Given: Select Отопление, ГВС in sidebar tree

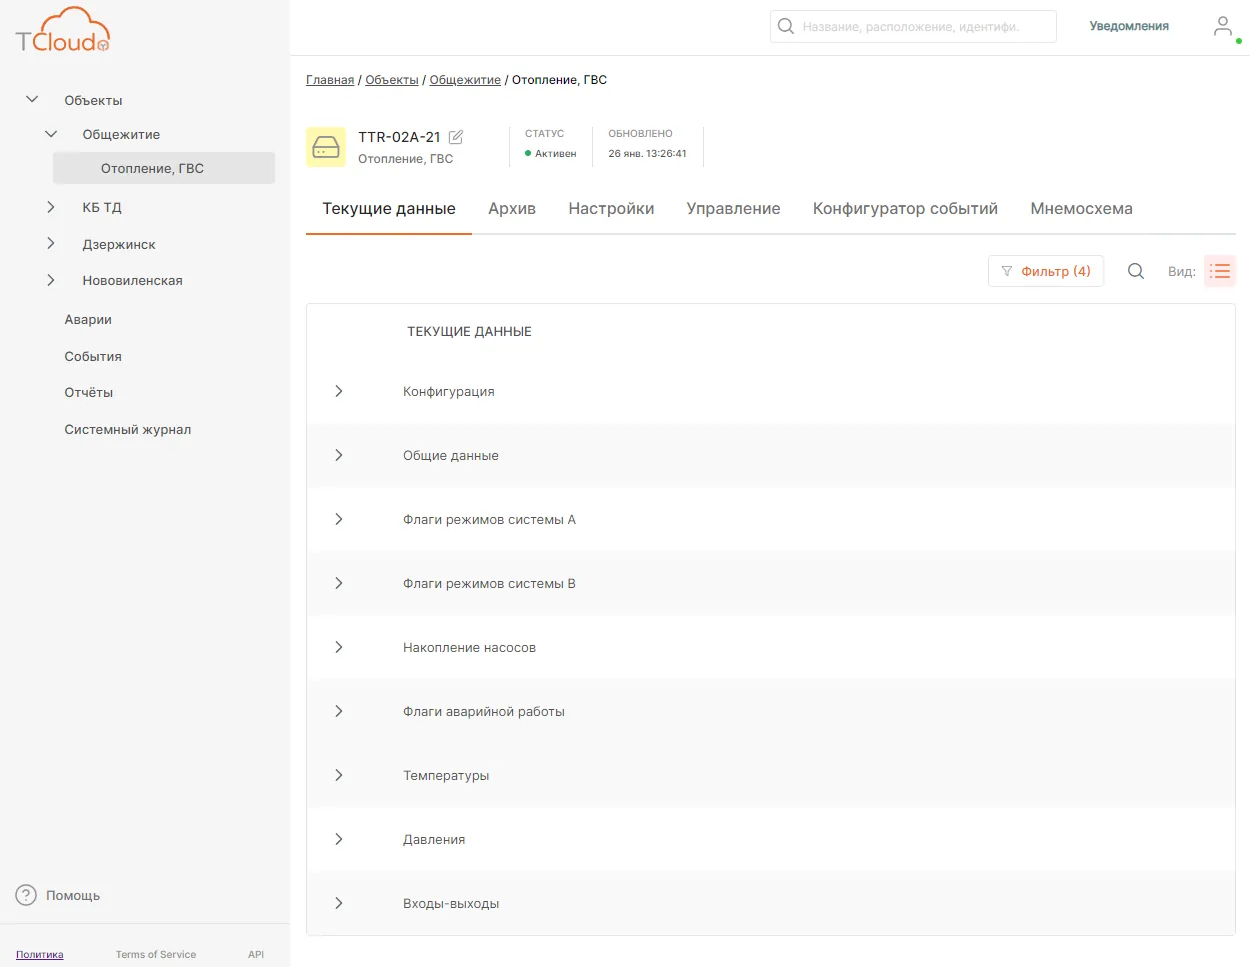Looking at the screenshot, I should pos(164,168).
